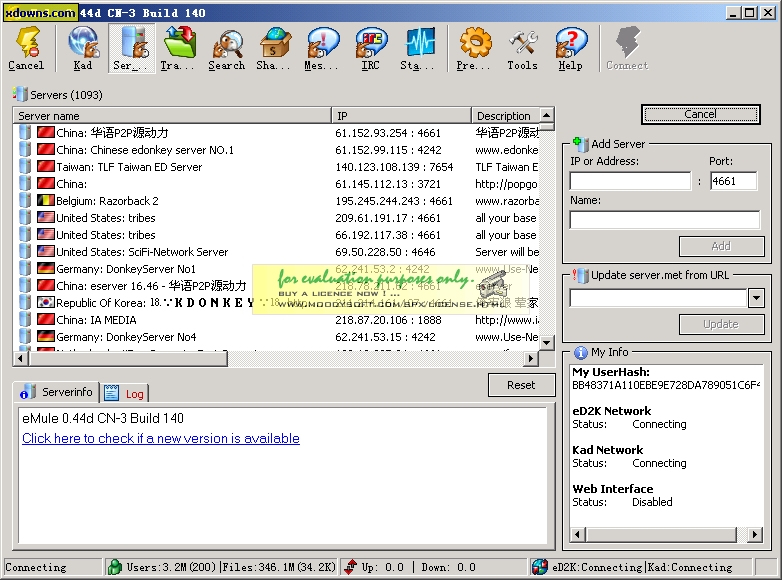The width and height of the screenshot is (782, 580).
Task: Click server list scroll up arrow
Action: pos(547,115)
